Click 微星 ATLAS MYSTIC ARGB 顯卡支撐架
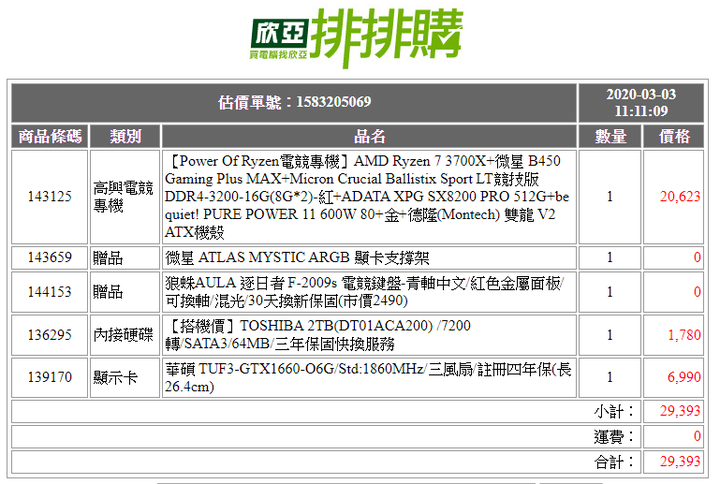The height and width of the screenshot is (484, 720). point(297,258)
